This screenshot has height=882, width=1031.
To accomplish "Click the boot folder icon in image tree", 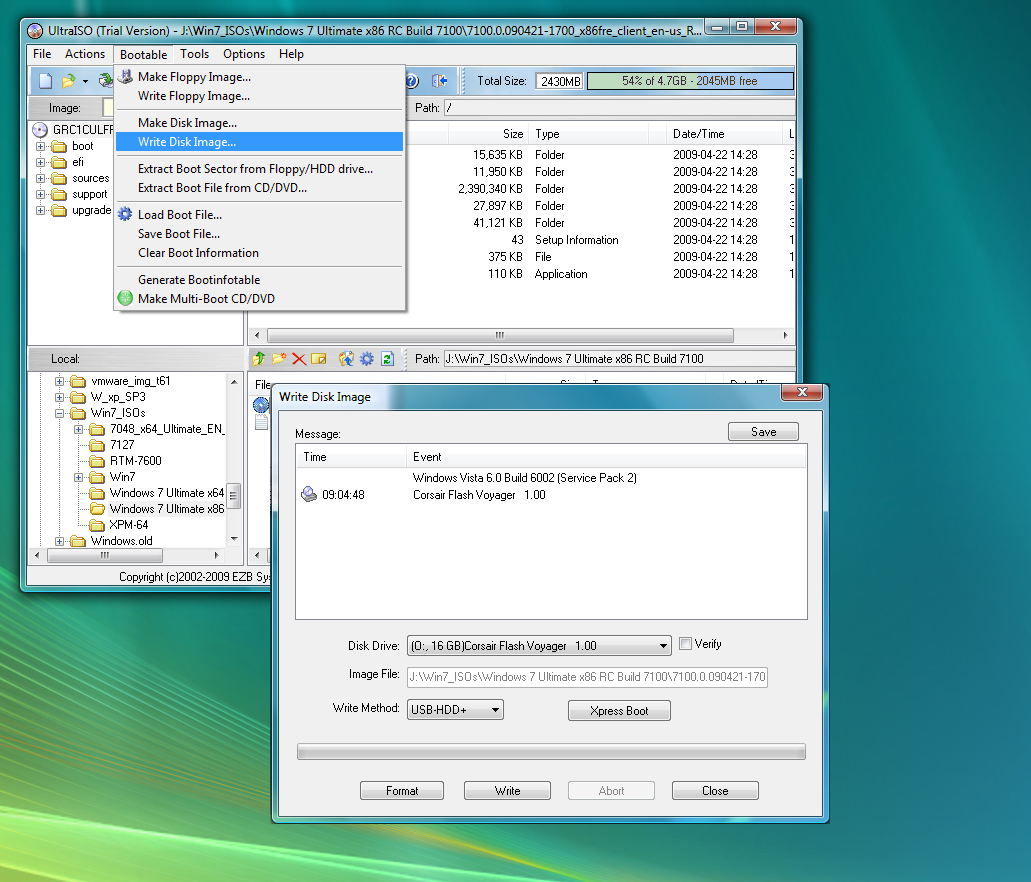I will [59, 146].
